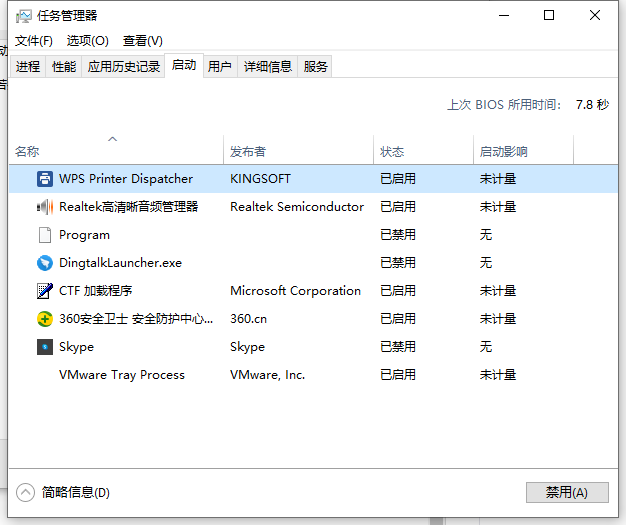The width and height of the screenshot is (626, 525).
Task: Click the Skype startup icon
Action: click(45, 347)
